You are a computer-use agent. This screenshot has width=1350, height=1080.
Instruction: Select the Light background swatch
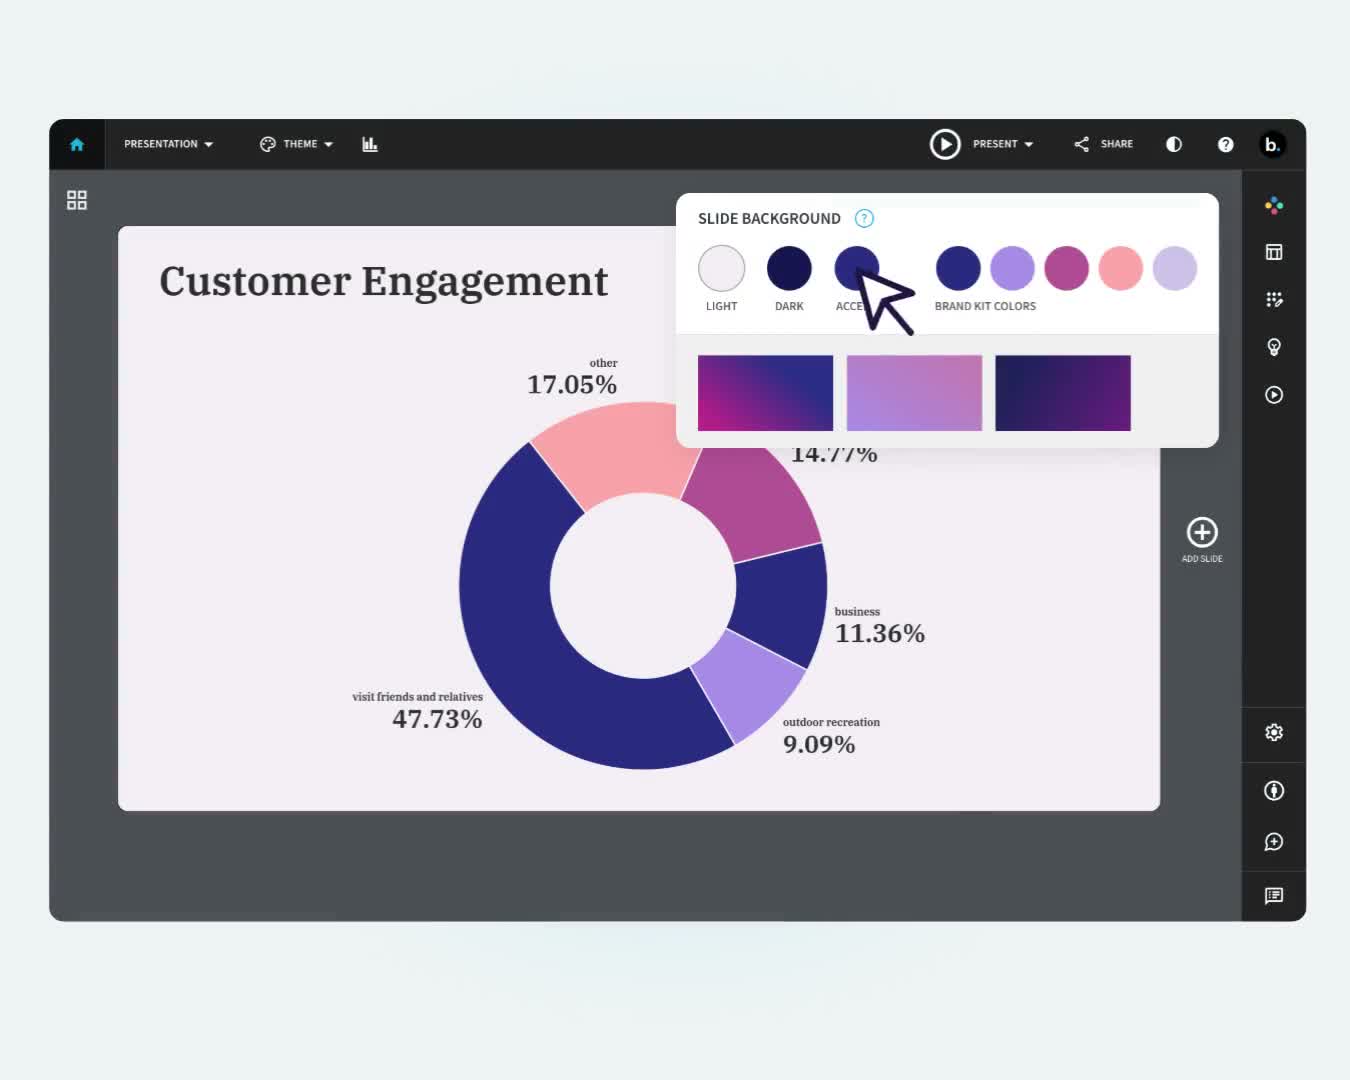(721, 268)
